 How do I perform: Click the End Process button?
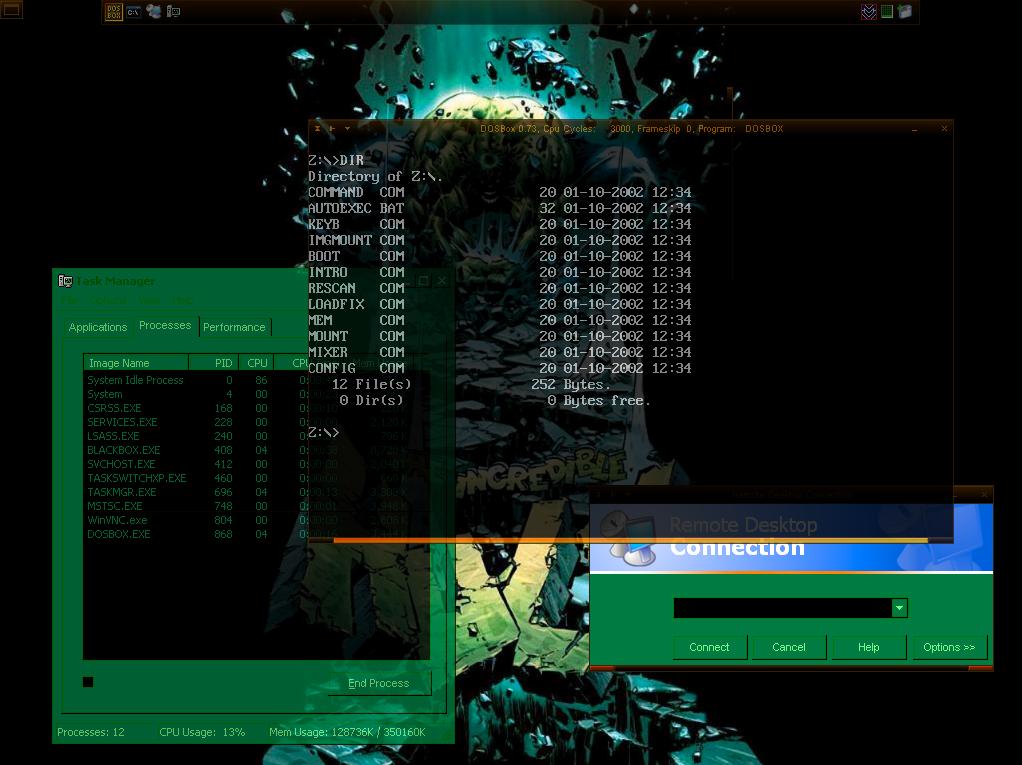[379, 683]
